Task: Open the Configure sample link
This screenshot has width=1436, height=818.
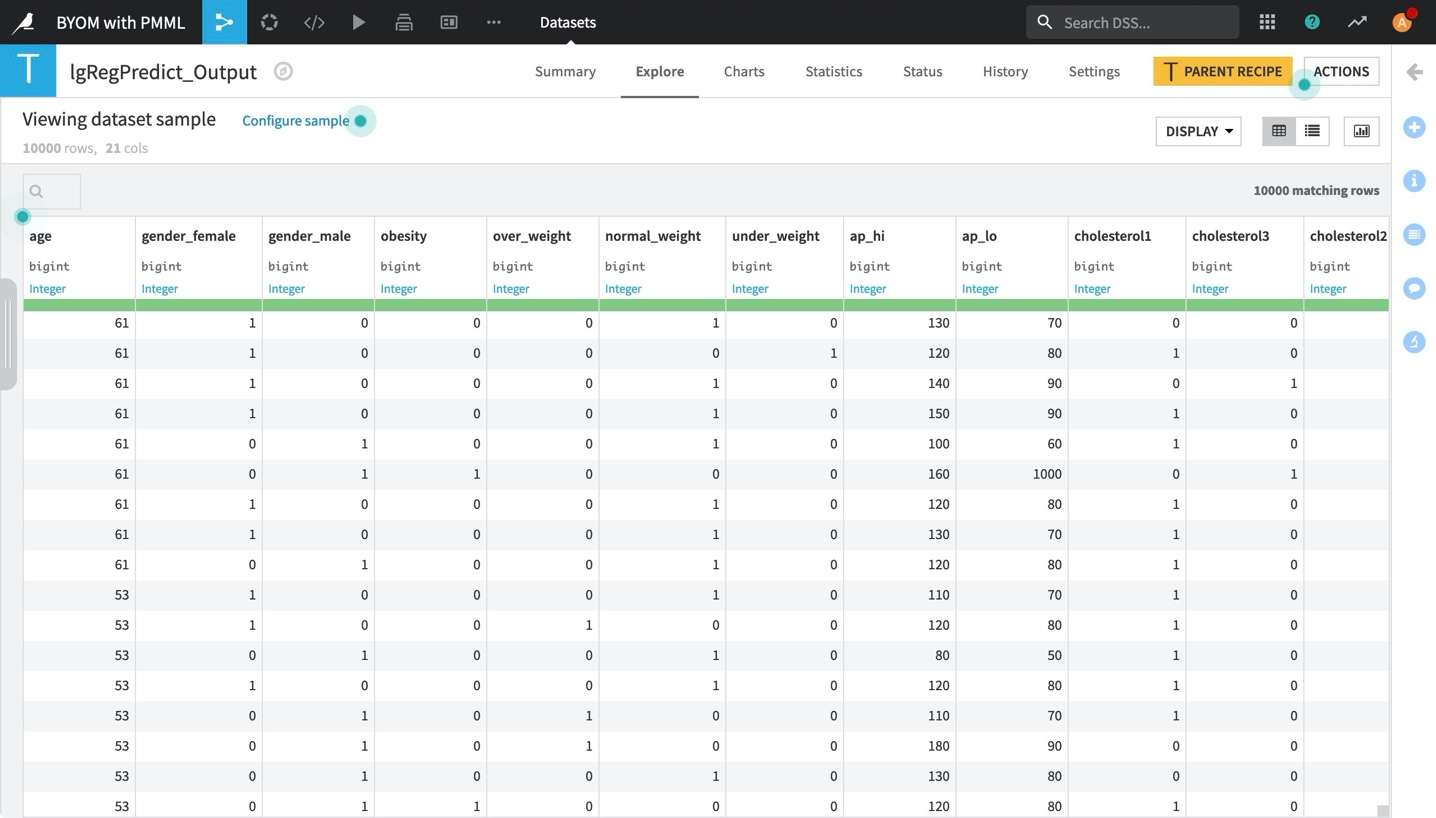Action: click(x=295, y=120)
